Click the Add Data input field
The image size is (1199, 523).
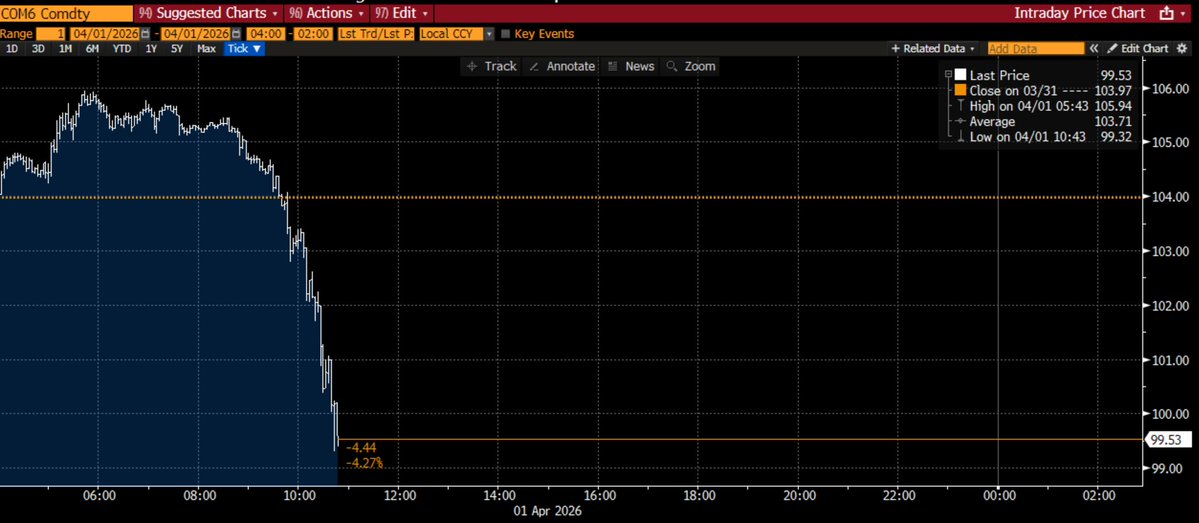click(x=1035, y=48)
